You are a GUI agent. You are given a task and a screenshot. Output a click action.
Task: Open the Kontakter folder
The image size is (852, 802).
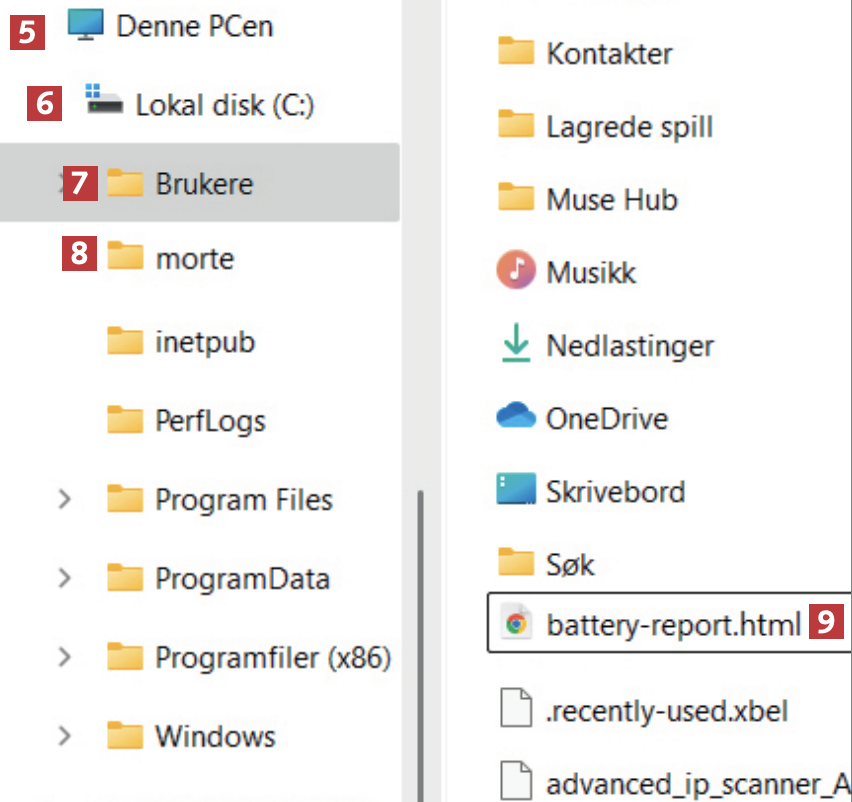click(x=608, y=53)
